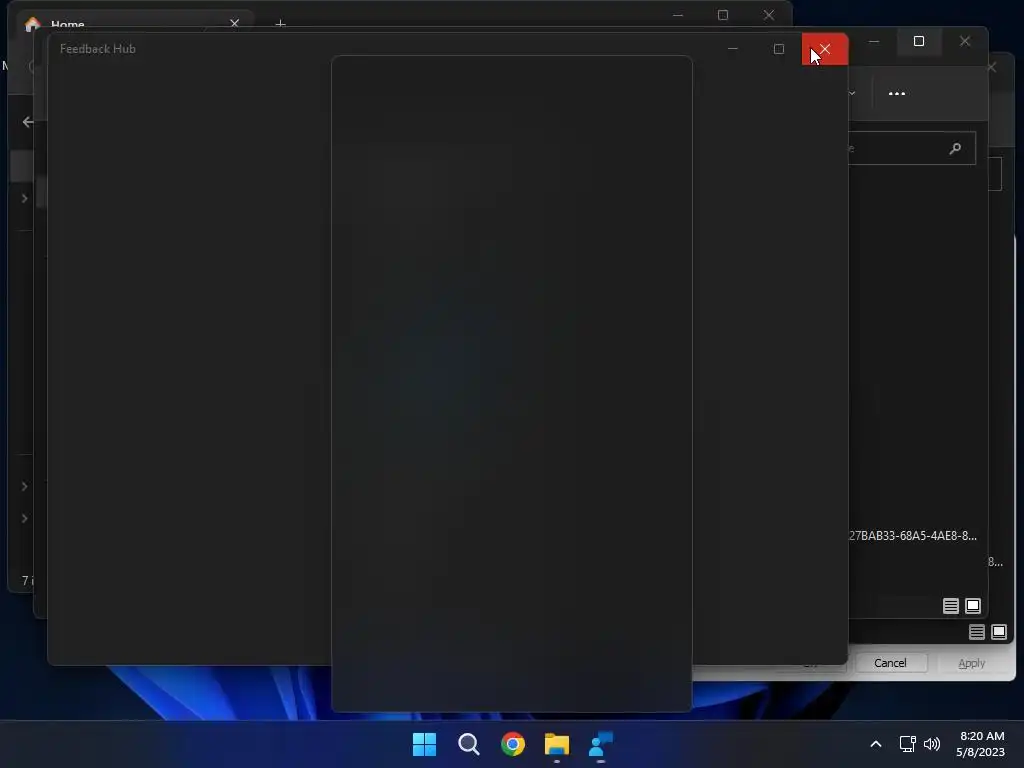Click the magnifier icon inside the Explorer search box
1024x768 pixels.
point(955,149)
